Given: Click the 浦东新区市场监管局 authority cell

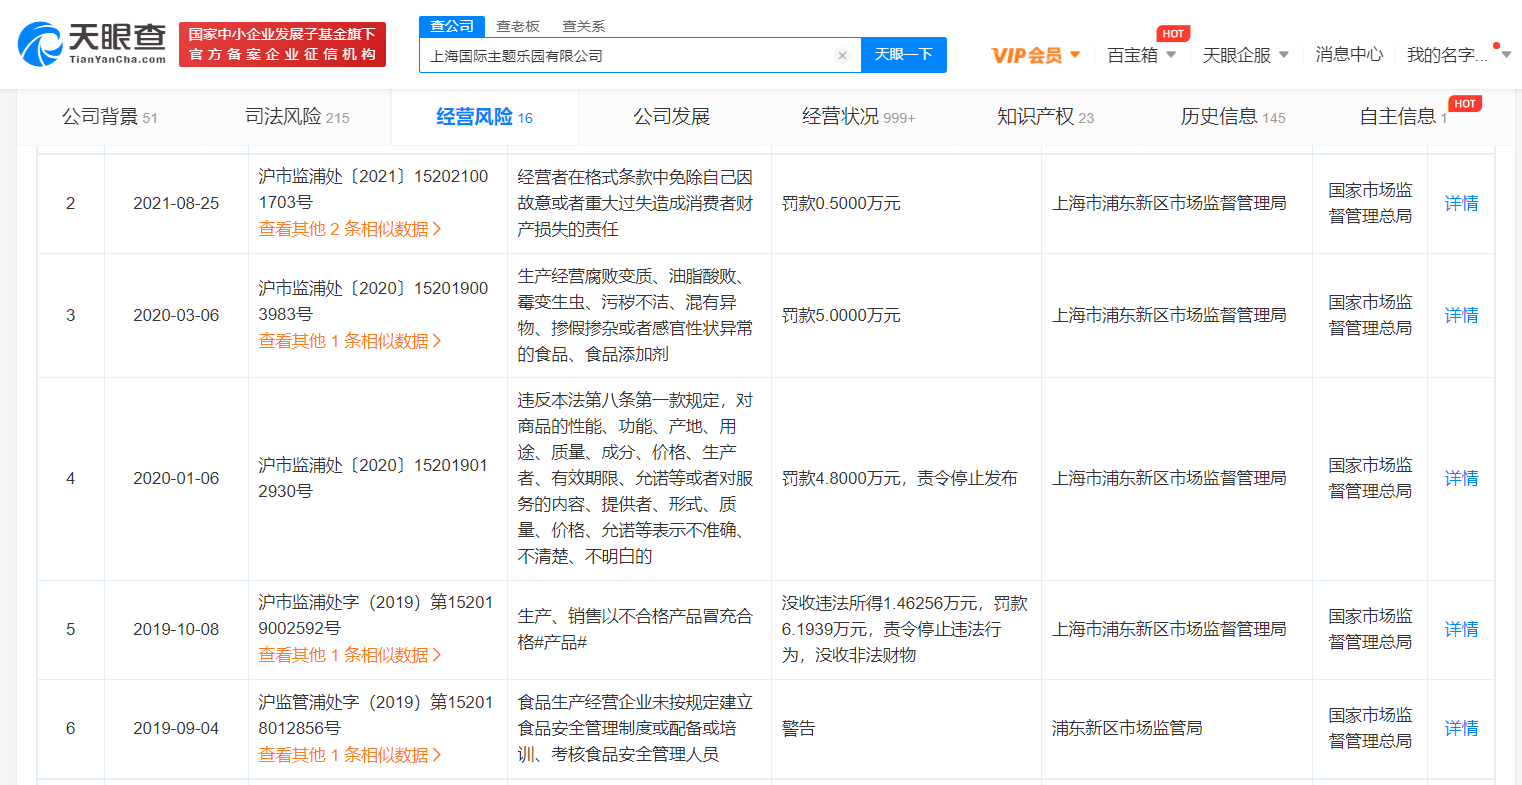Looking at the screenshot, I should pos(1127,728).
